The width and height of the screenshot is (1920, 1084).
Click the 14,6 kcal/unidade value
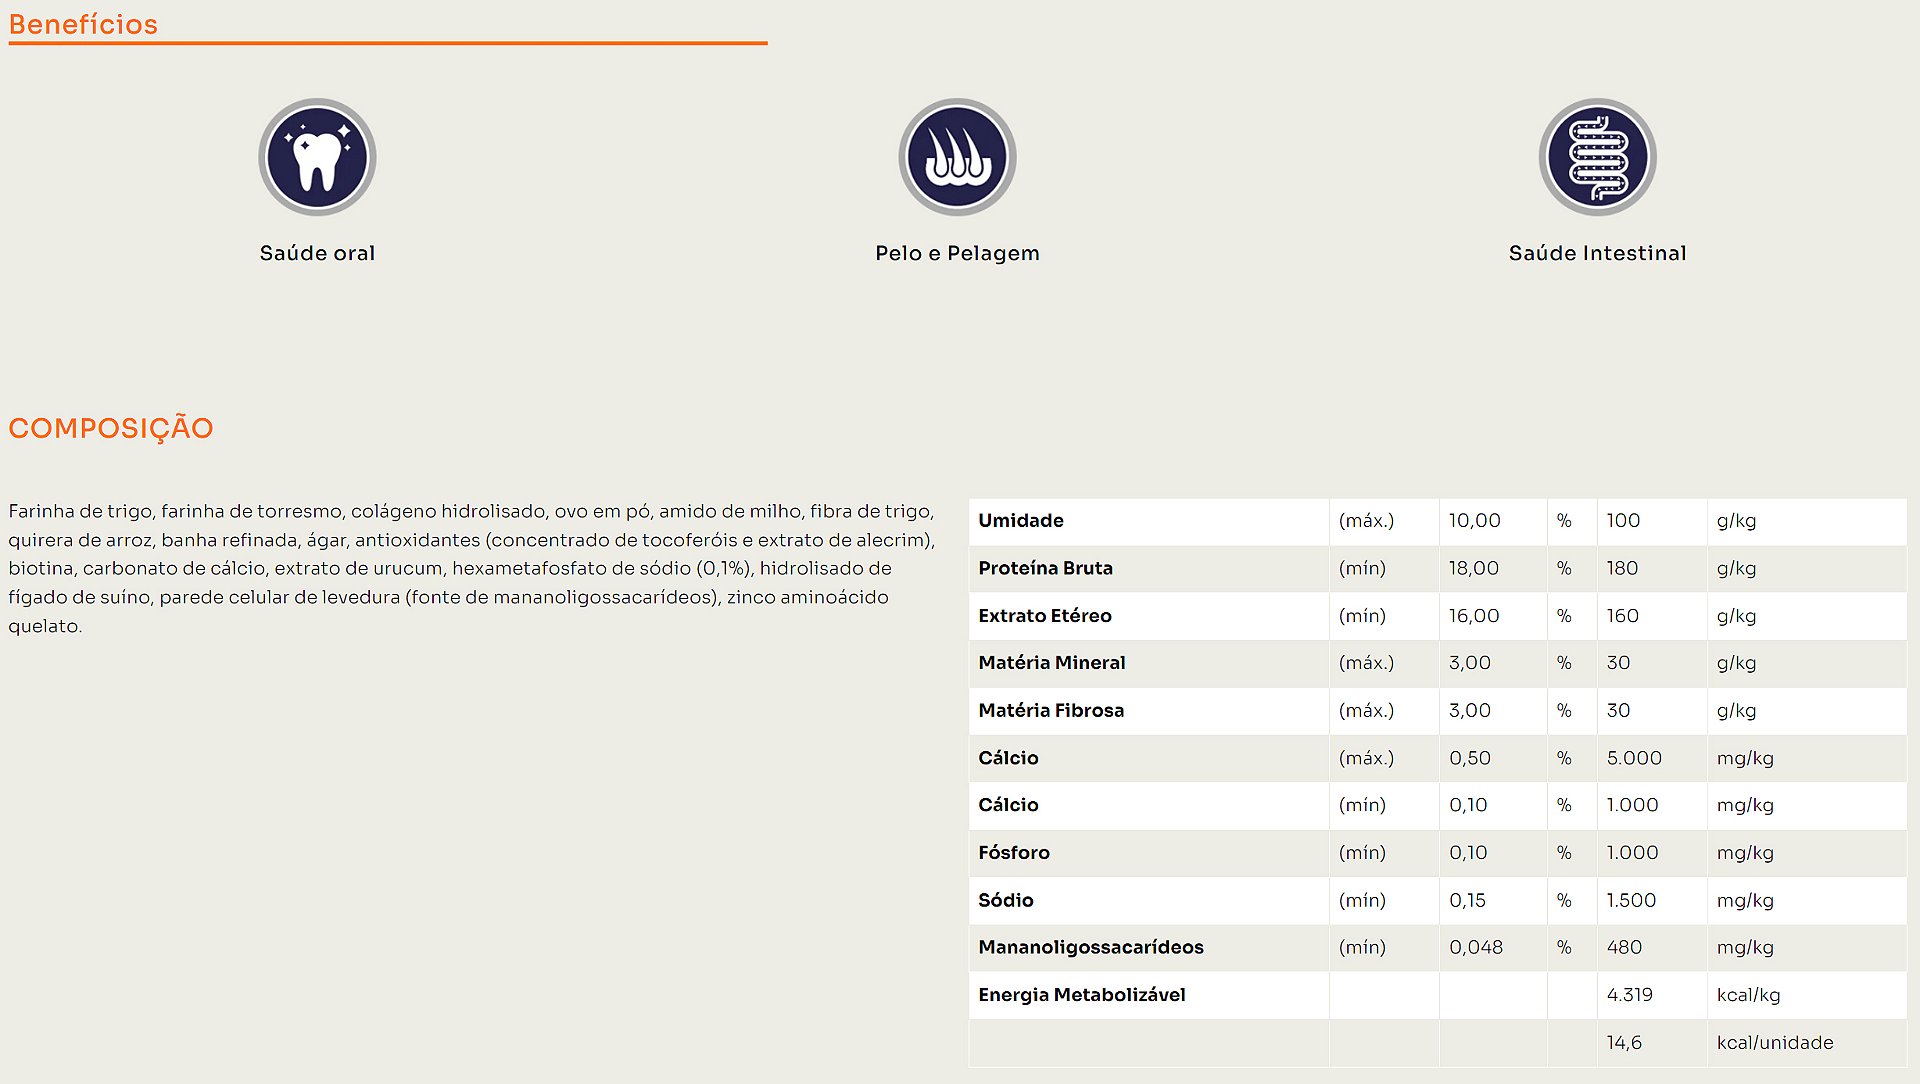pyautogui.click(x=1624, y=1042)
